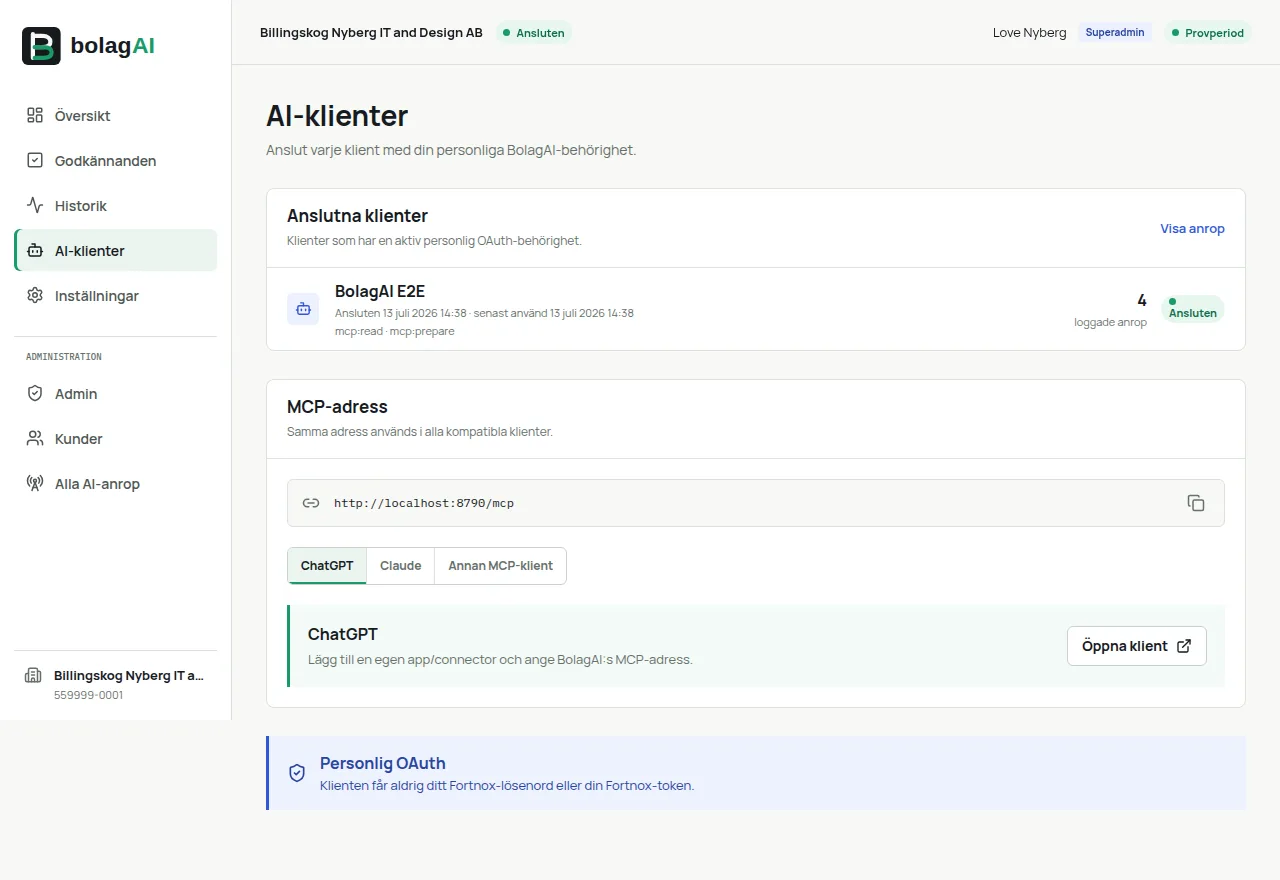Click the bolagAI logo icon
The height and width of the screenshot is (880, 1280).
tap(41, 46)
